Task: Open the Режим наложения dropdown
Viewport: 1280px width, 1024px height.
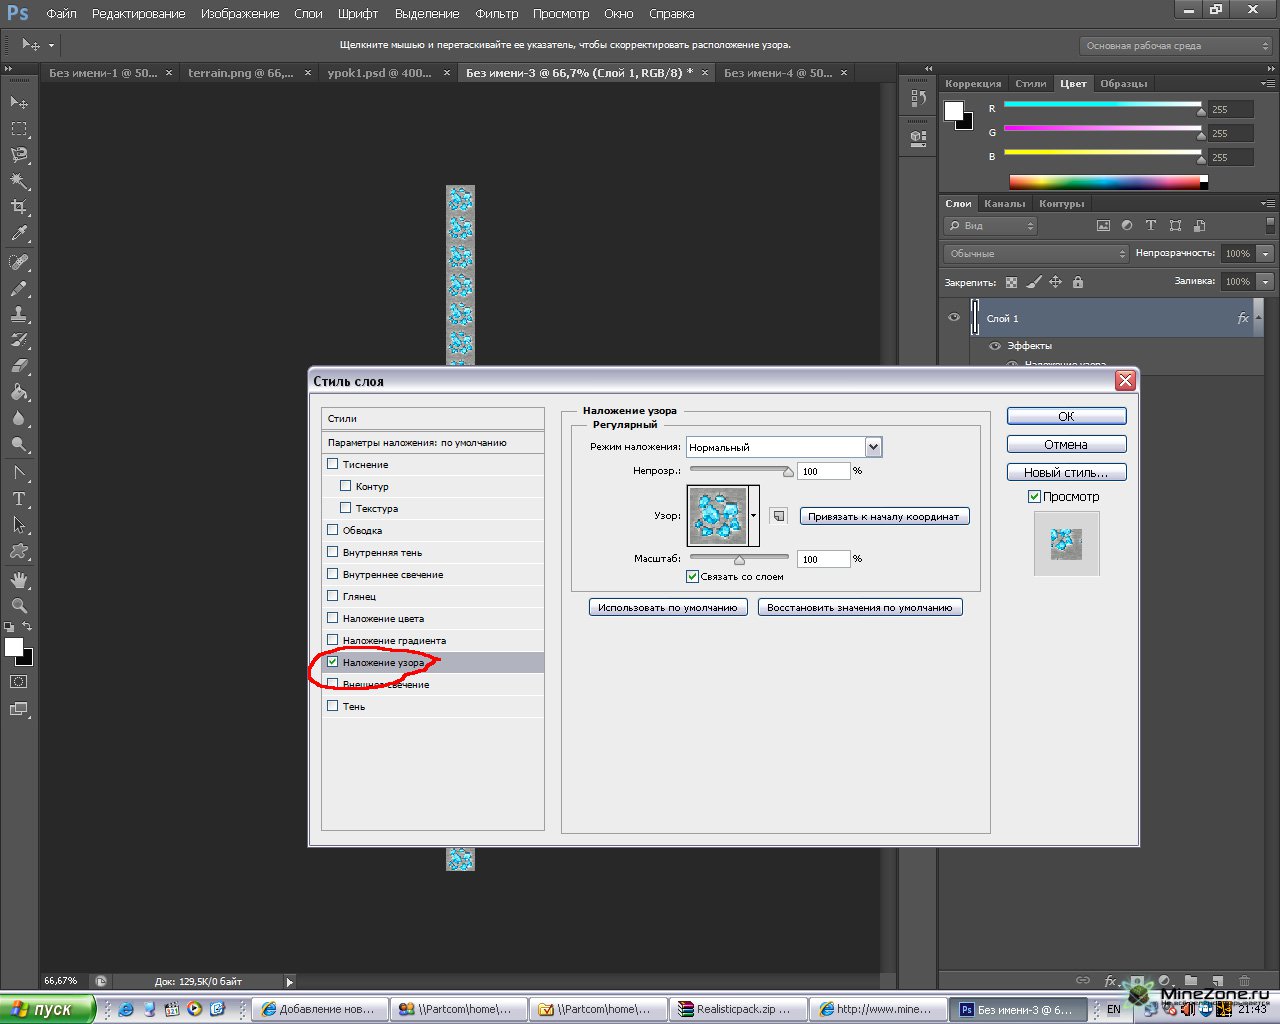Action: (873, 447)
